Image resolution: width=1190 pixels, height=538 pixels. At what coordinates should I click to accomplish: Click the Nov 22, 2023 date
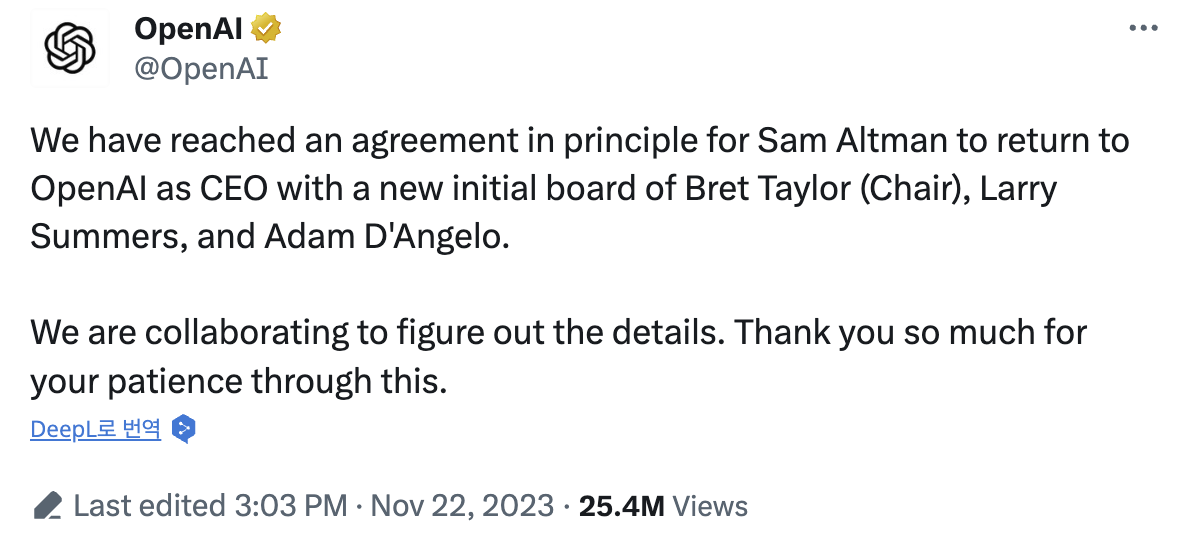(x=462, y=506)
